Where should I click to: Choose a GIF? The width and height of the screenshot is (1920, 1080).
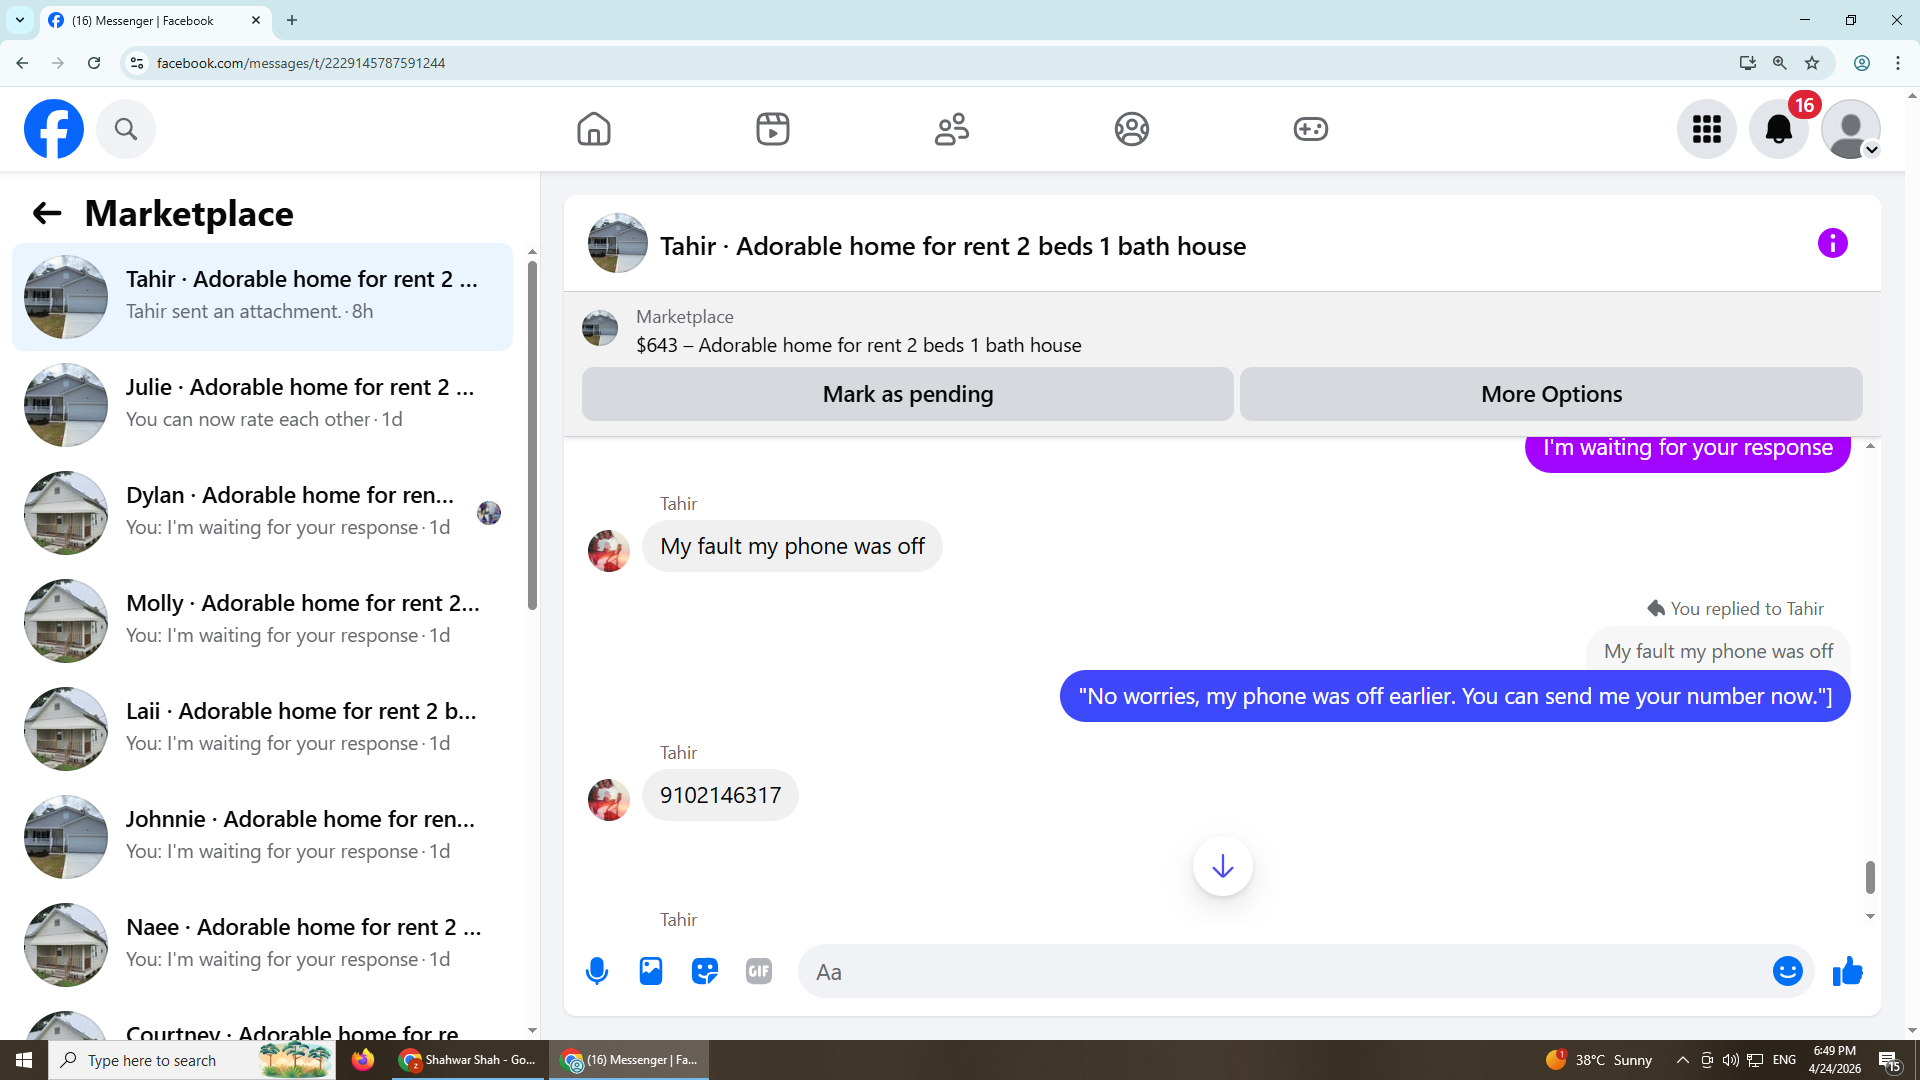pyautogui.click(x=759, y=971)
